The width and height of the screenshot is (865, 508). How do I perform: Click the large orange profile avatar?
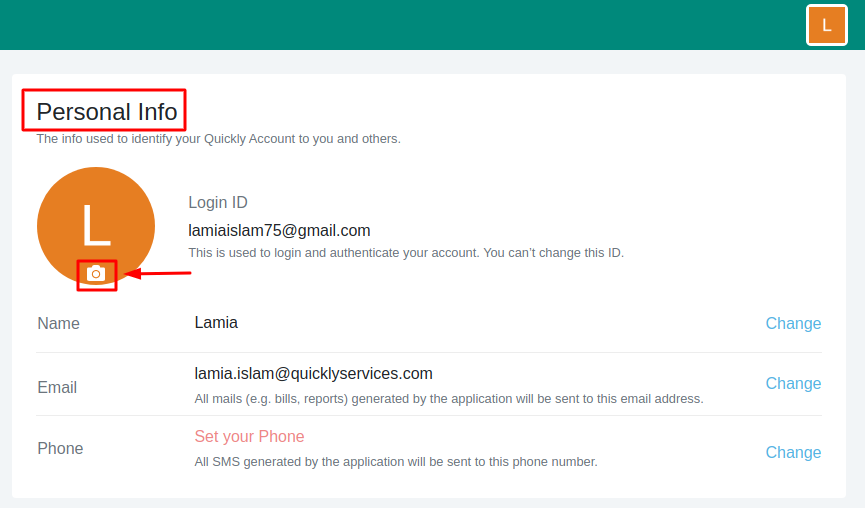(x=96, y=220)
